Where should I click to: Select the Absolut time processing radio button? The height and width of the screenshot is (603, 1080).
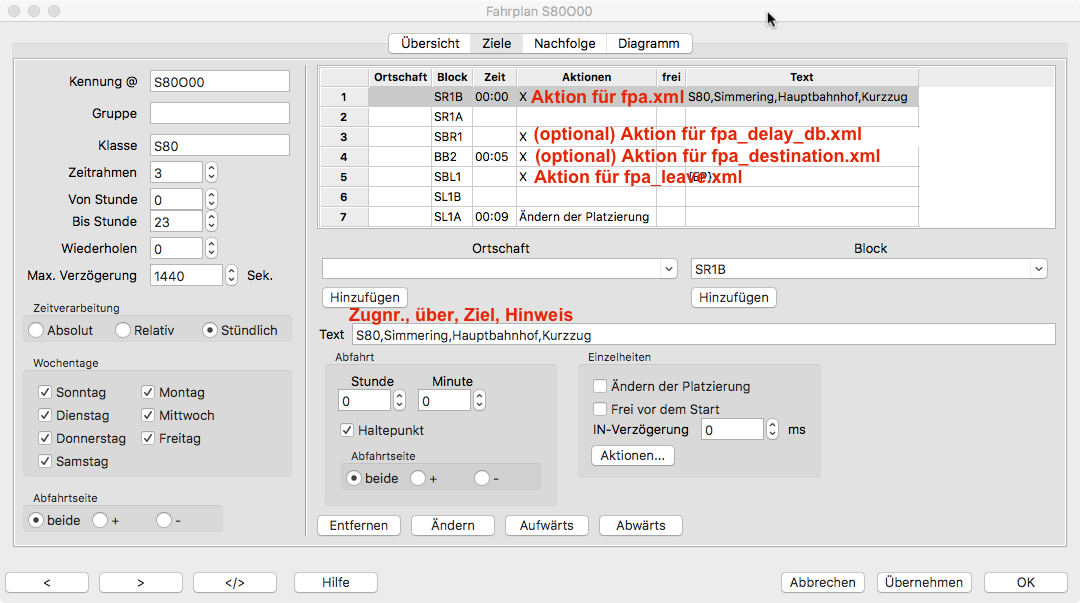pos(37,330)
